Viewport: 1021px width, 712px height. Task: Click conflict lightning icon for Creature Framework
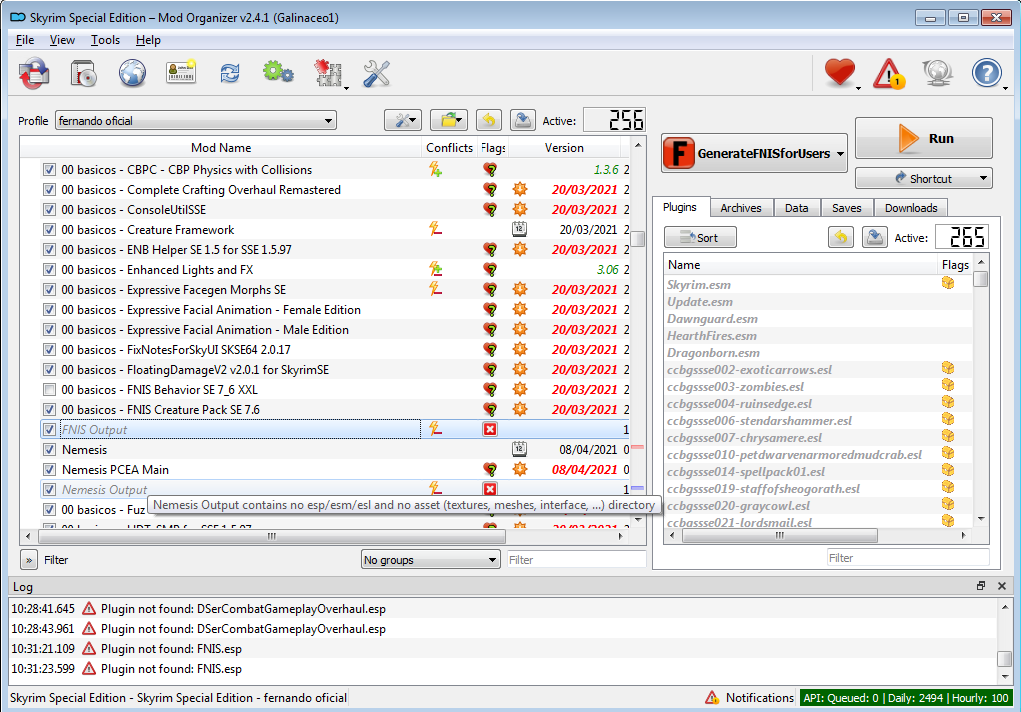436,229
